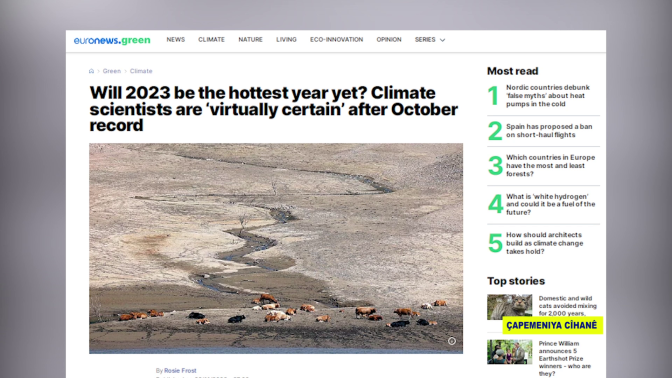Click the image credit info icon
The height and width of the screenshot is (378, 672).
452,341
